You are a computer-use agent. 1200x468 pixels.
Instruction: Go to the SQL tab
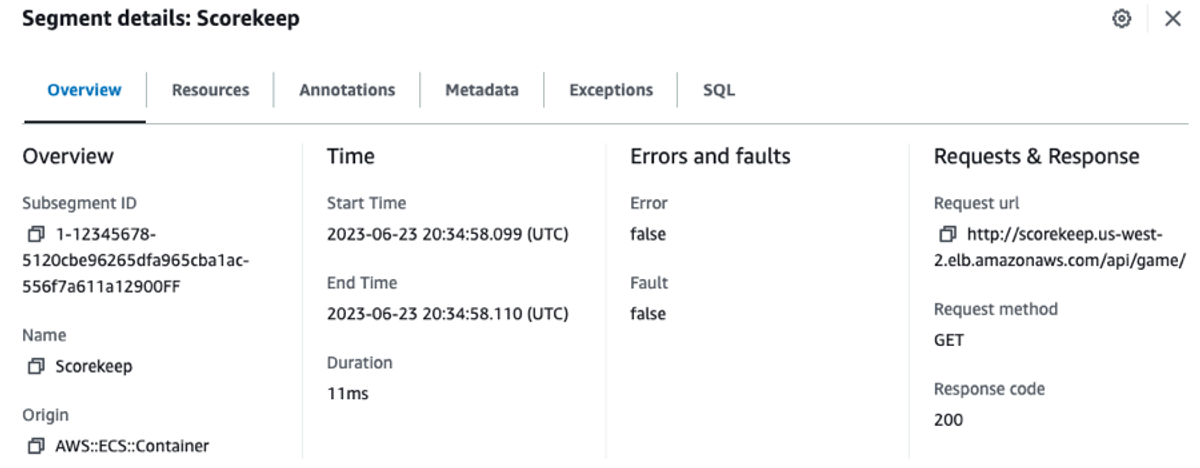[719, 90]
